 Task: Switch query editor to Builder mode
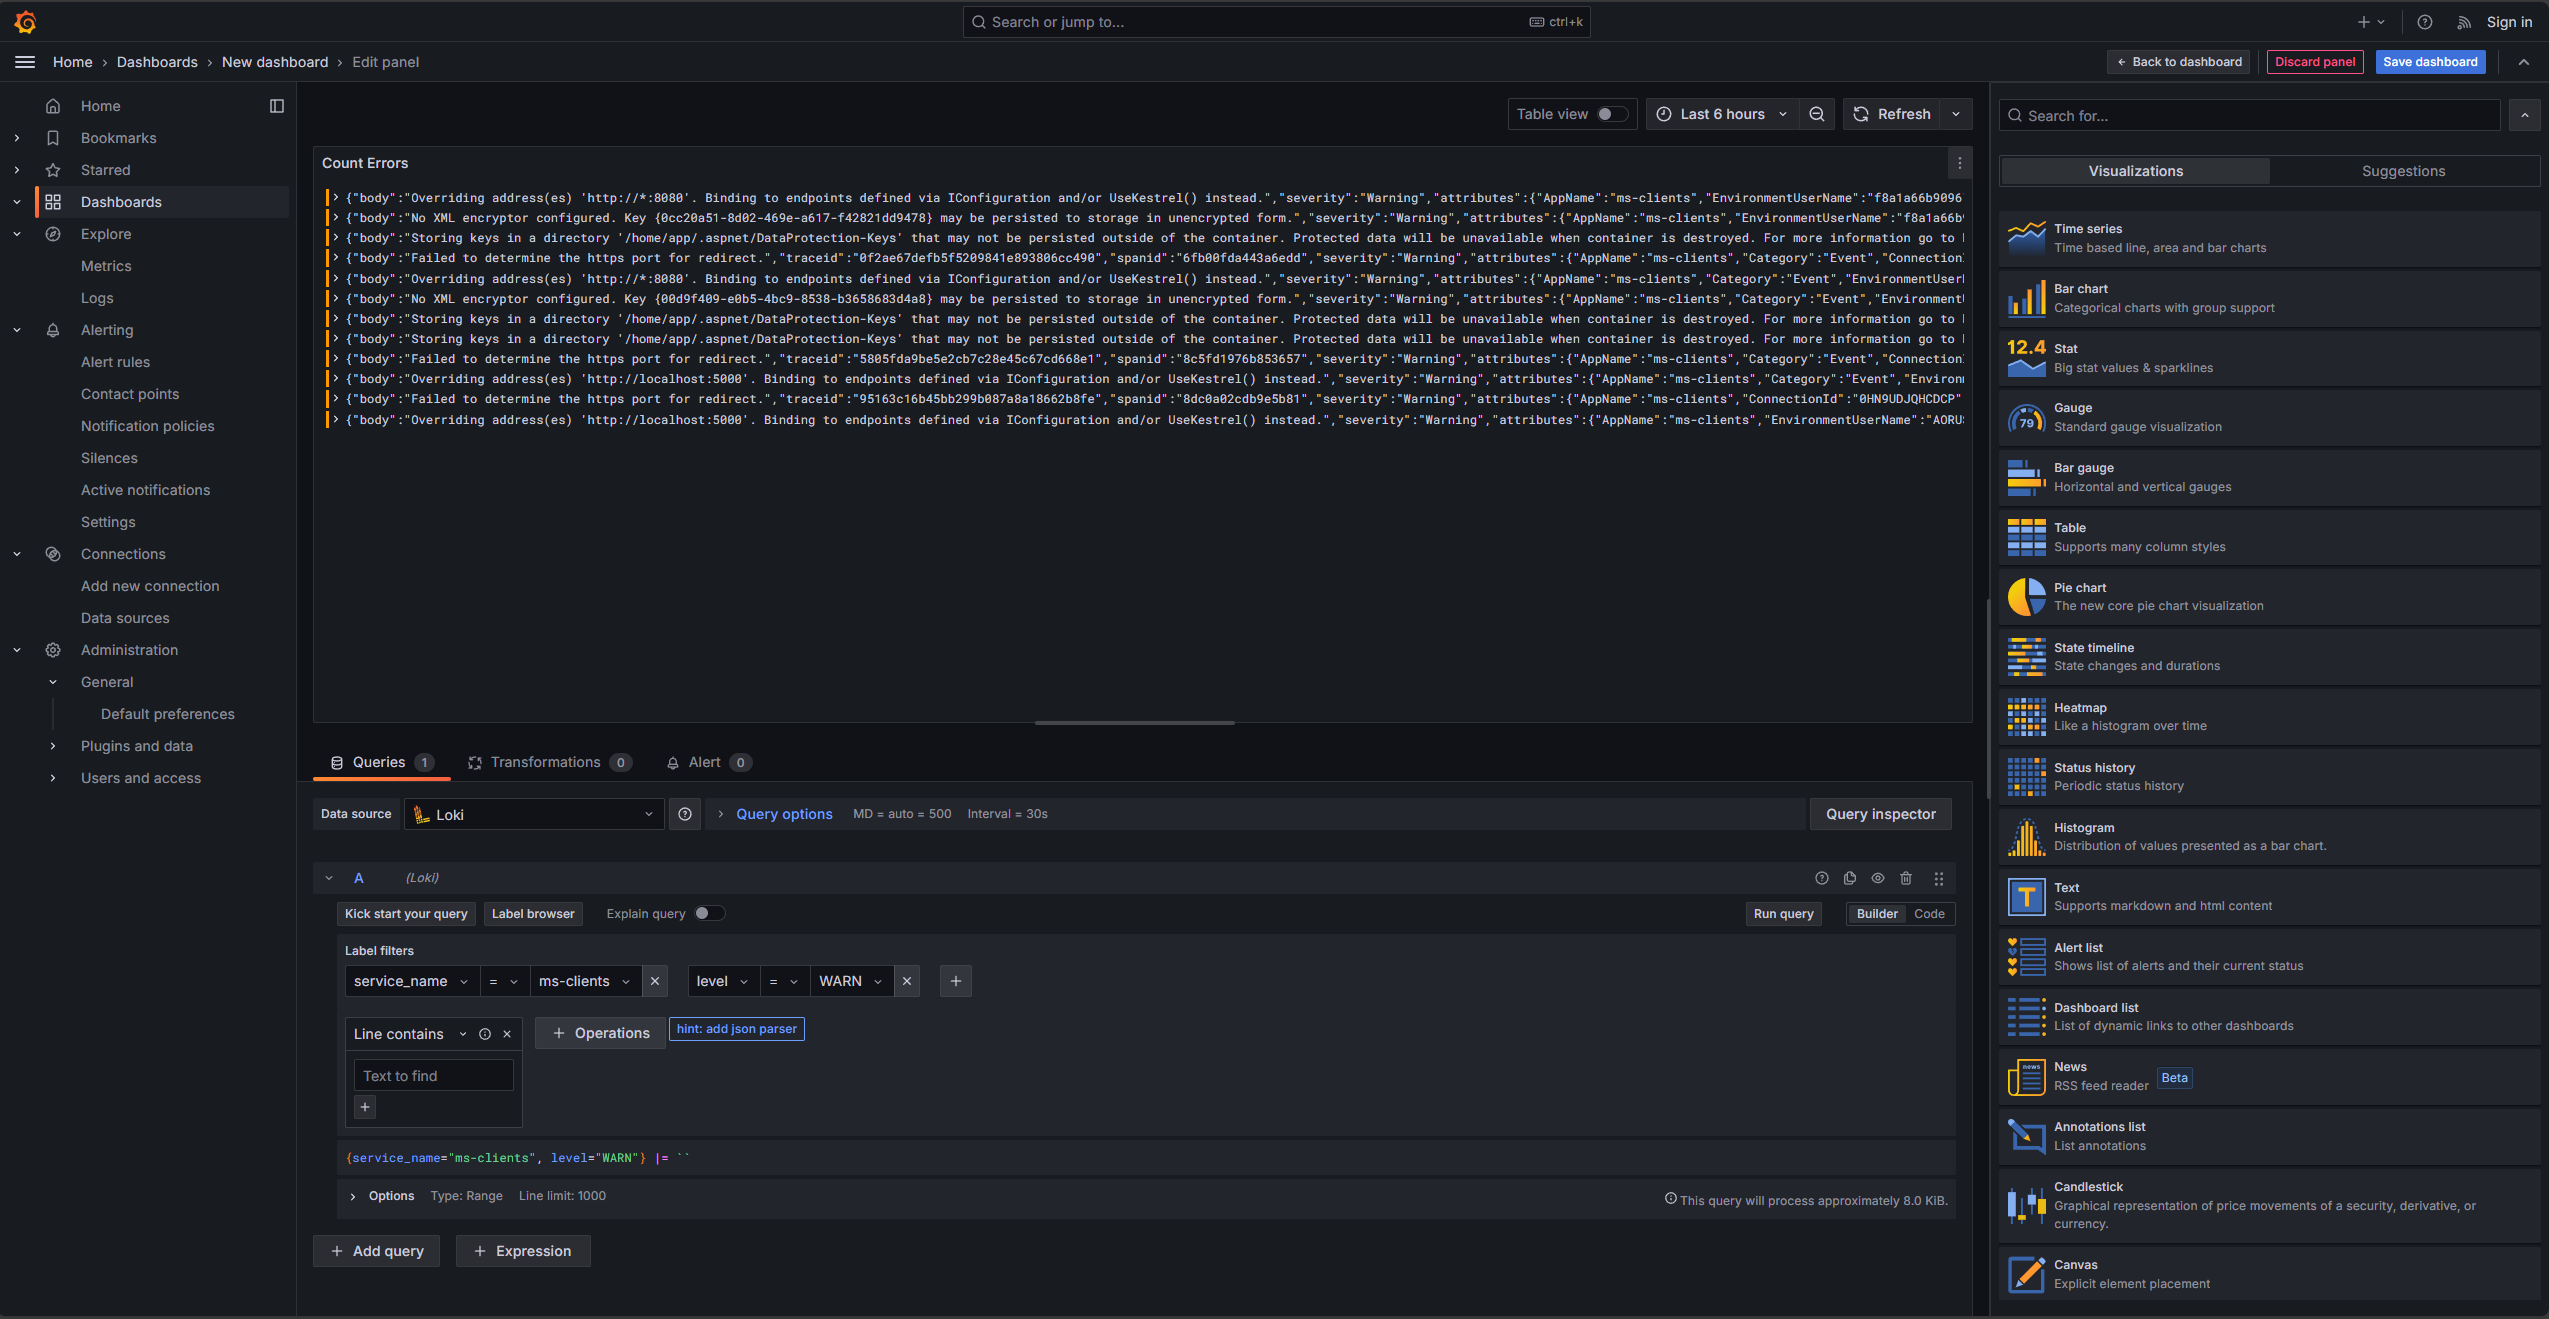pos(1877,914)
